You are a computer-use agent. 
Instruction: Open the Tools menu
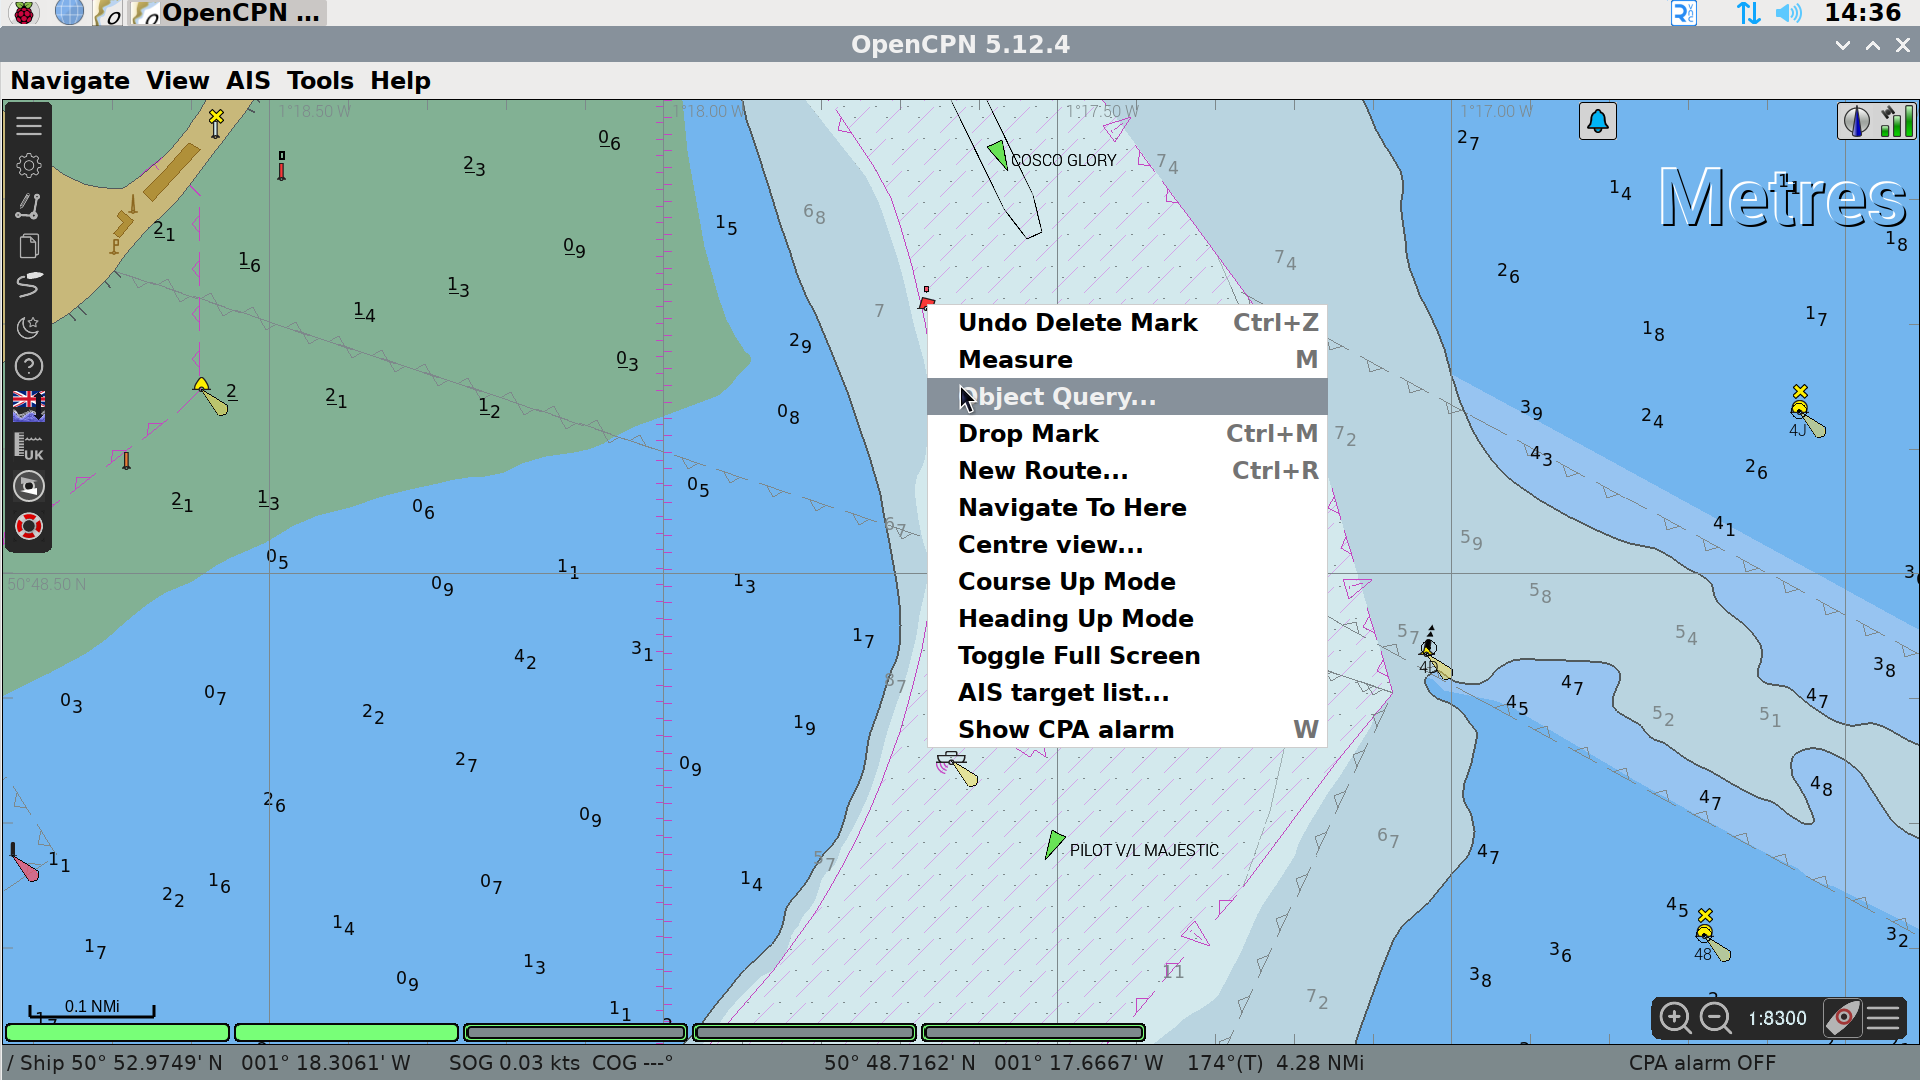pyautogui.click(x=320, y=81)
